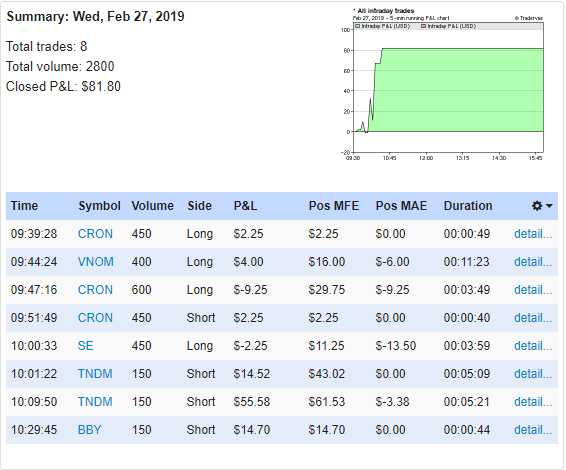This screenshot has height=470, width=566.
Task: Select the 600 volume cell
Action: point(142,290)
